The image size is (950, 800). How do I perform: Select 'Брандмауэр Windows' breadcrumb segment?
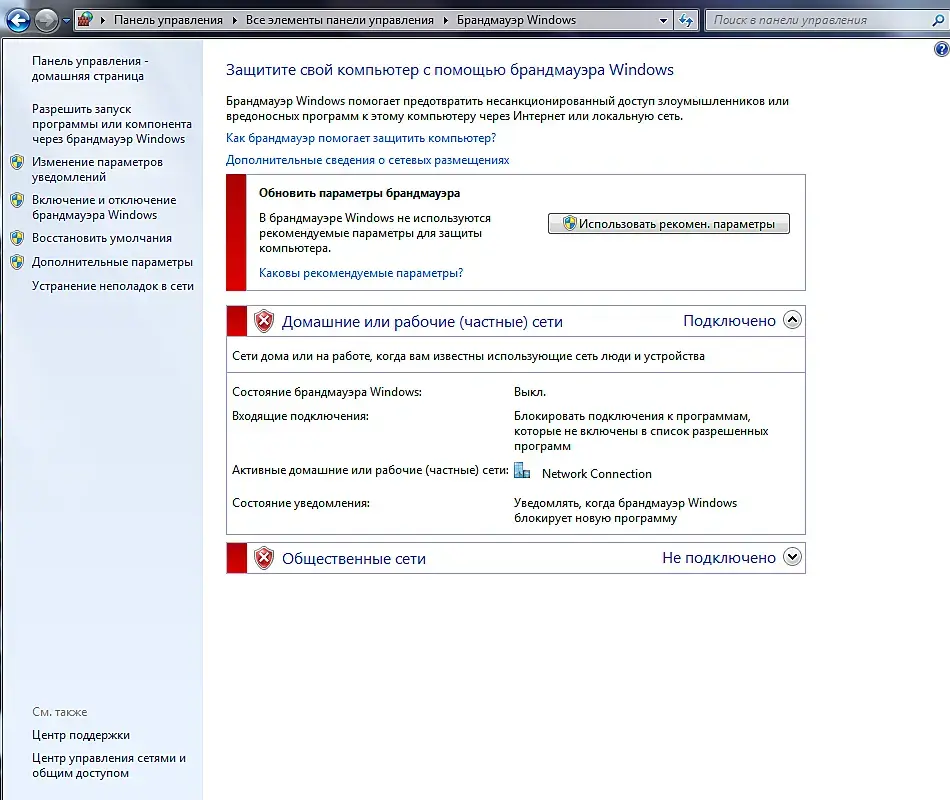coord(516,20)
